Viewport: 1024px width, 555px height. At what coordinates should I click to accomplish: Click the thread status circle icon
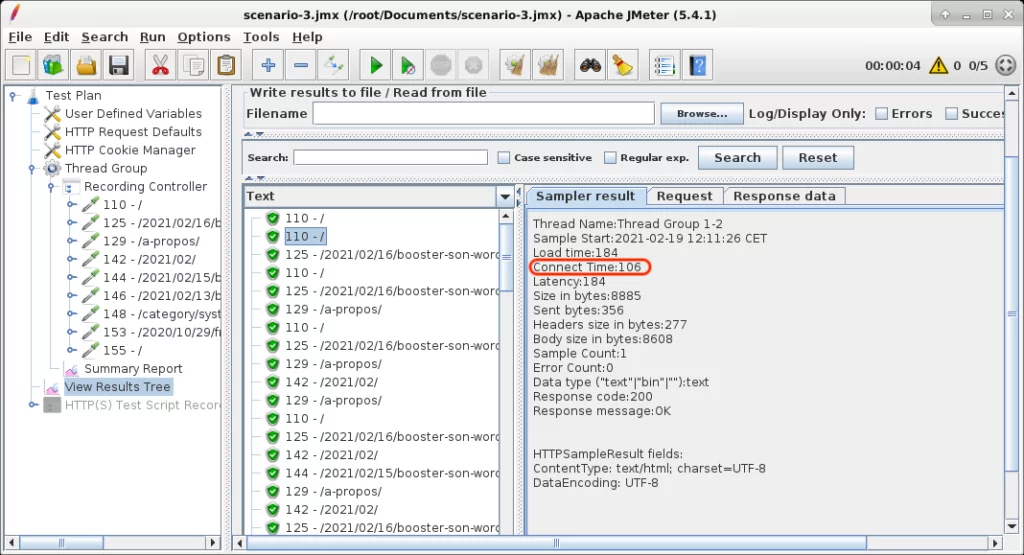tap(1006, 65)
